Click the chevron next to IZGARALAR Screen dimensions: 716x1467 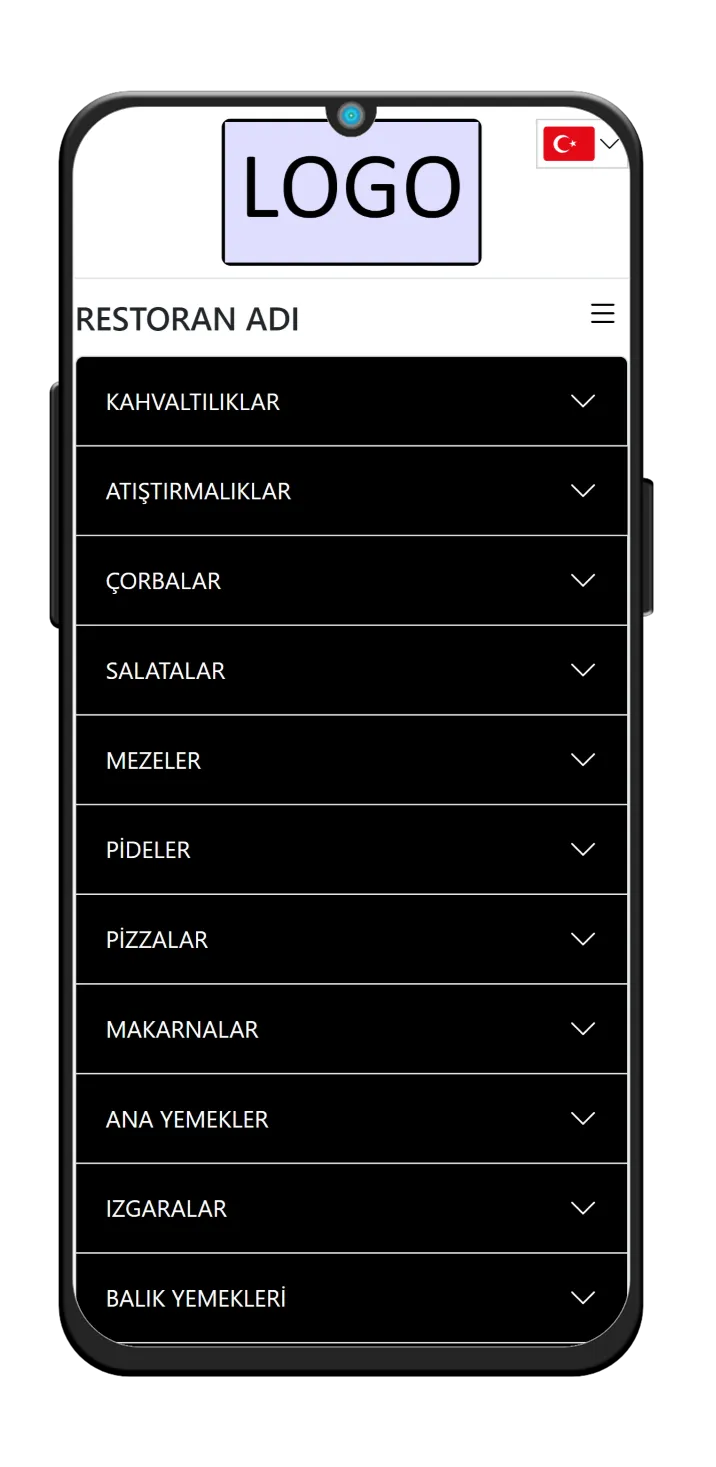coord(583,1208)
